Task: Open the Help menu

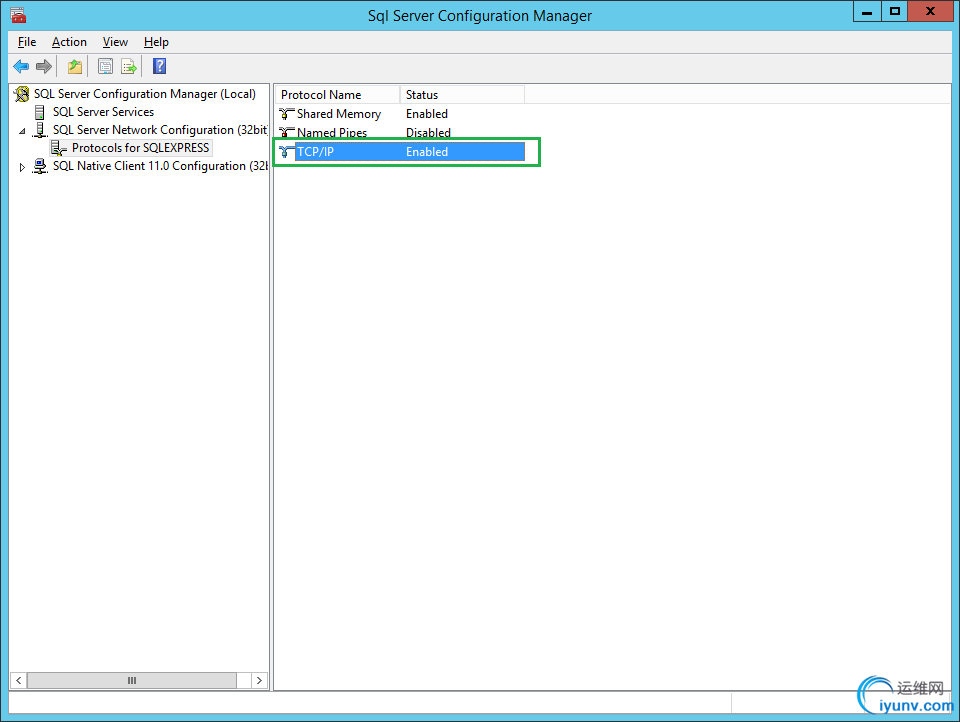Action: [156, 42]
